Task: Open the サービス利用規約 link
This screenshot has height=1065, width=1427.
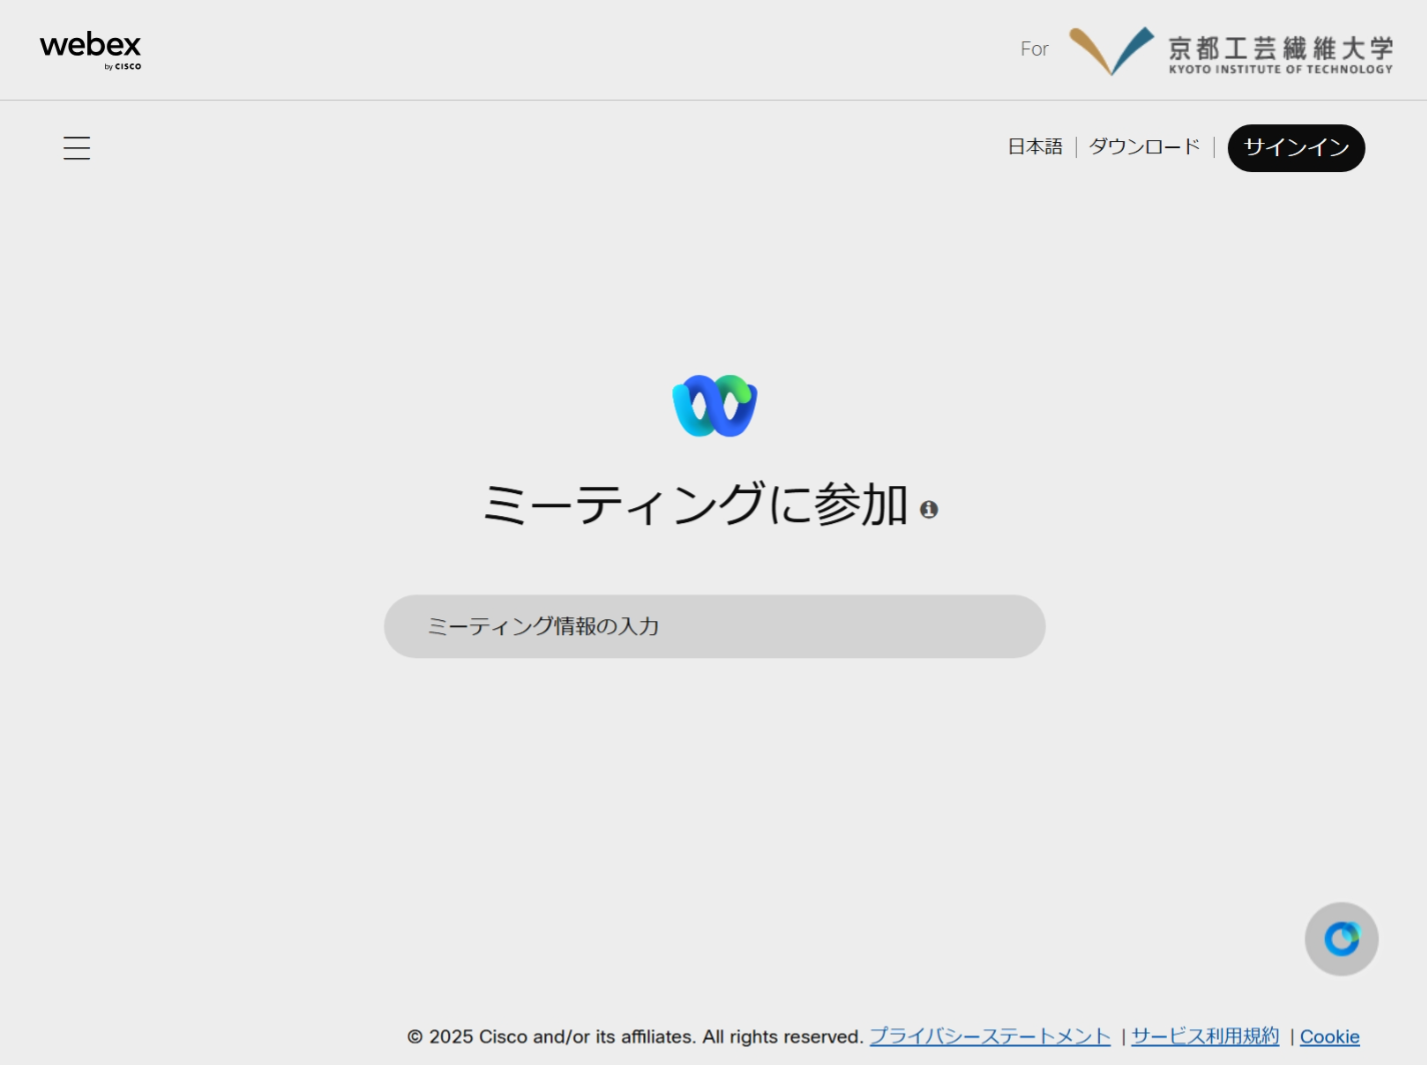Action: (1205, 1036)
